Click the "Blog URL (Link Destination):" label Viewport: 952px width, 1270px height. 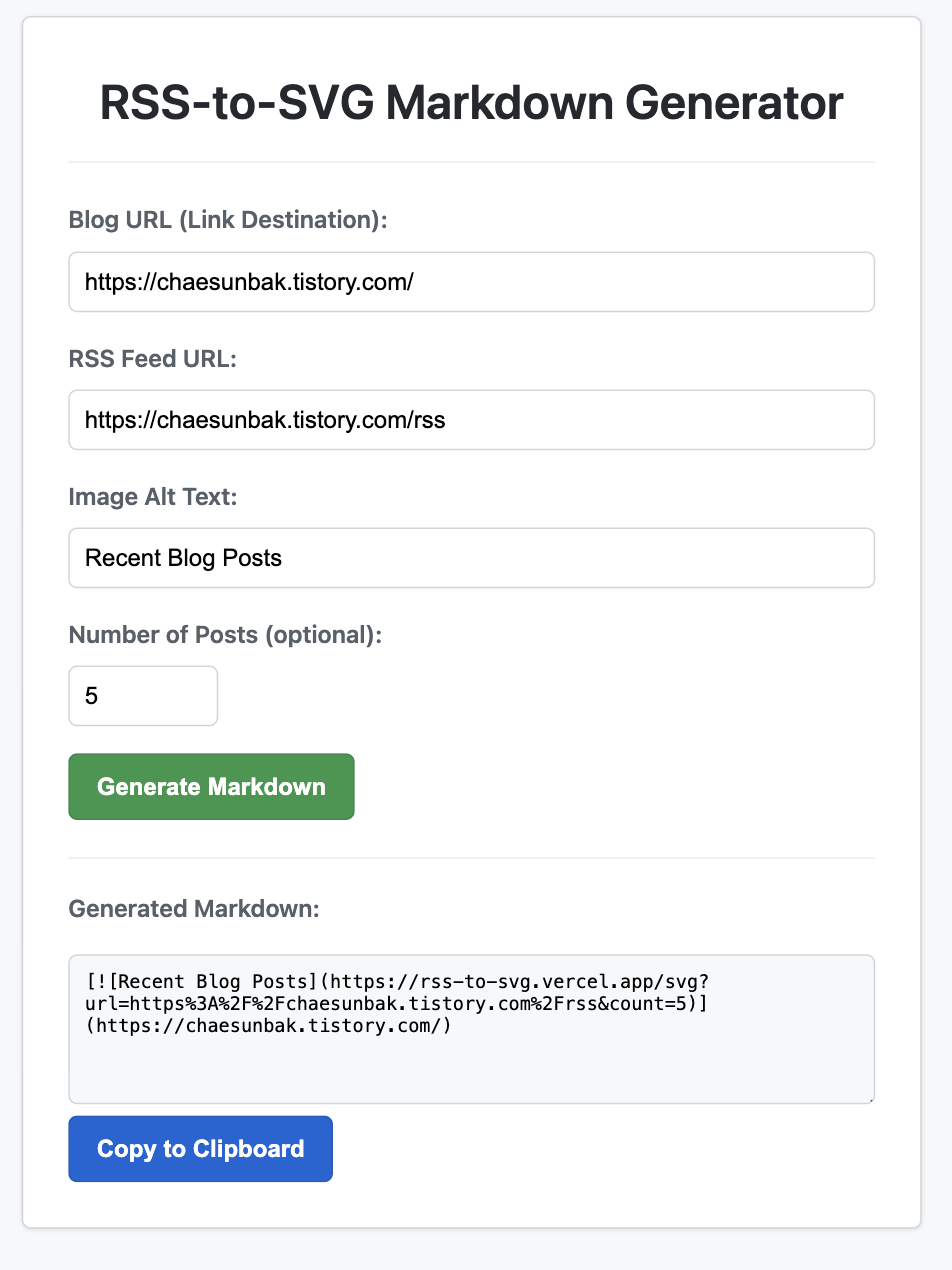(227, 220)
